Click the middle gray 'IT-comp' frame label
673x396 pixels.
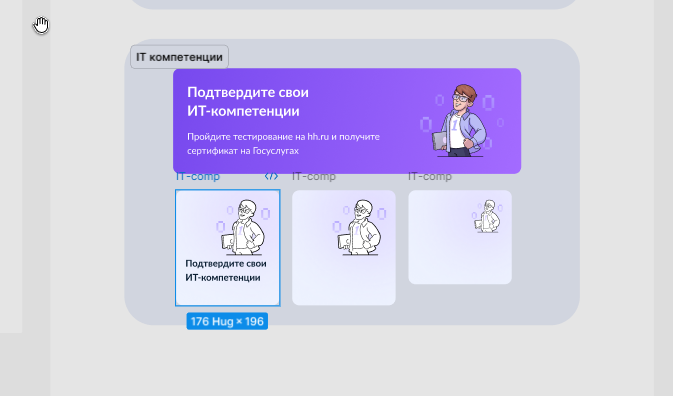314,176
